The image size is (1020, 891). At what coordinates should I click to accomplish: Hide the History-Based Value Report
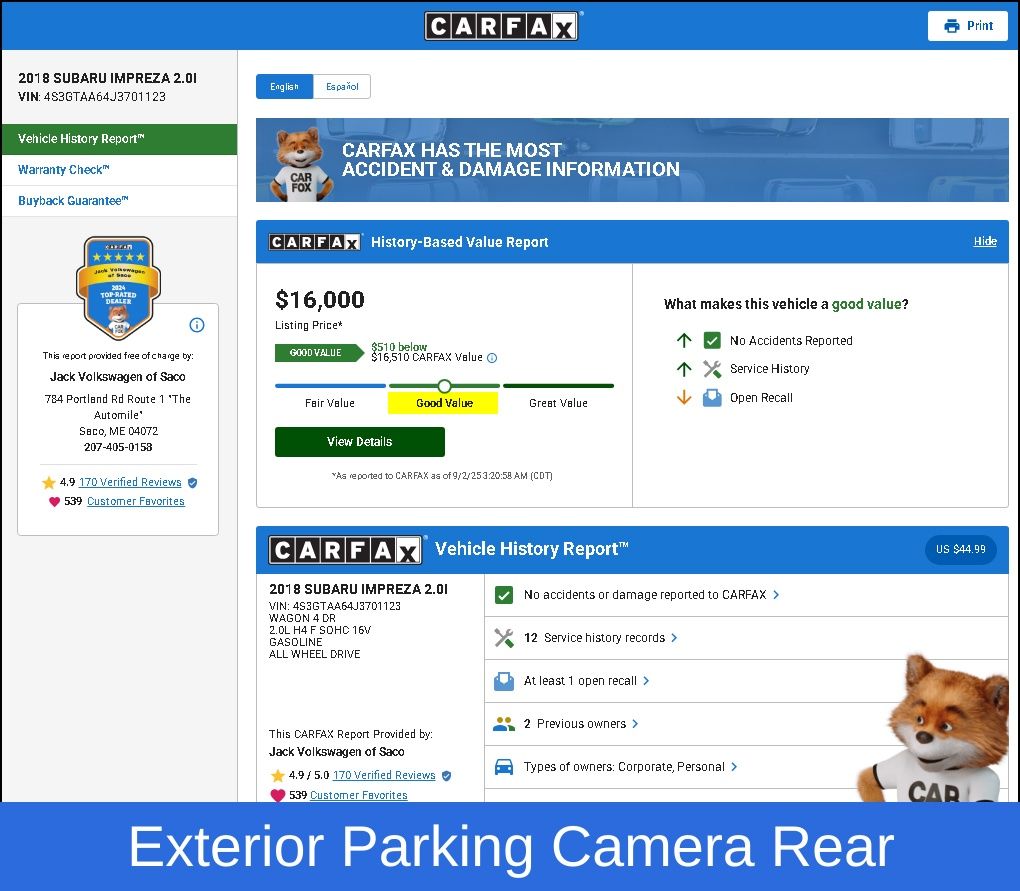[x=985, y=241]
